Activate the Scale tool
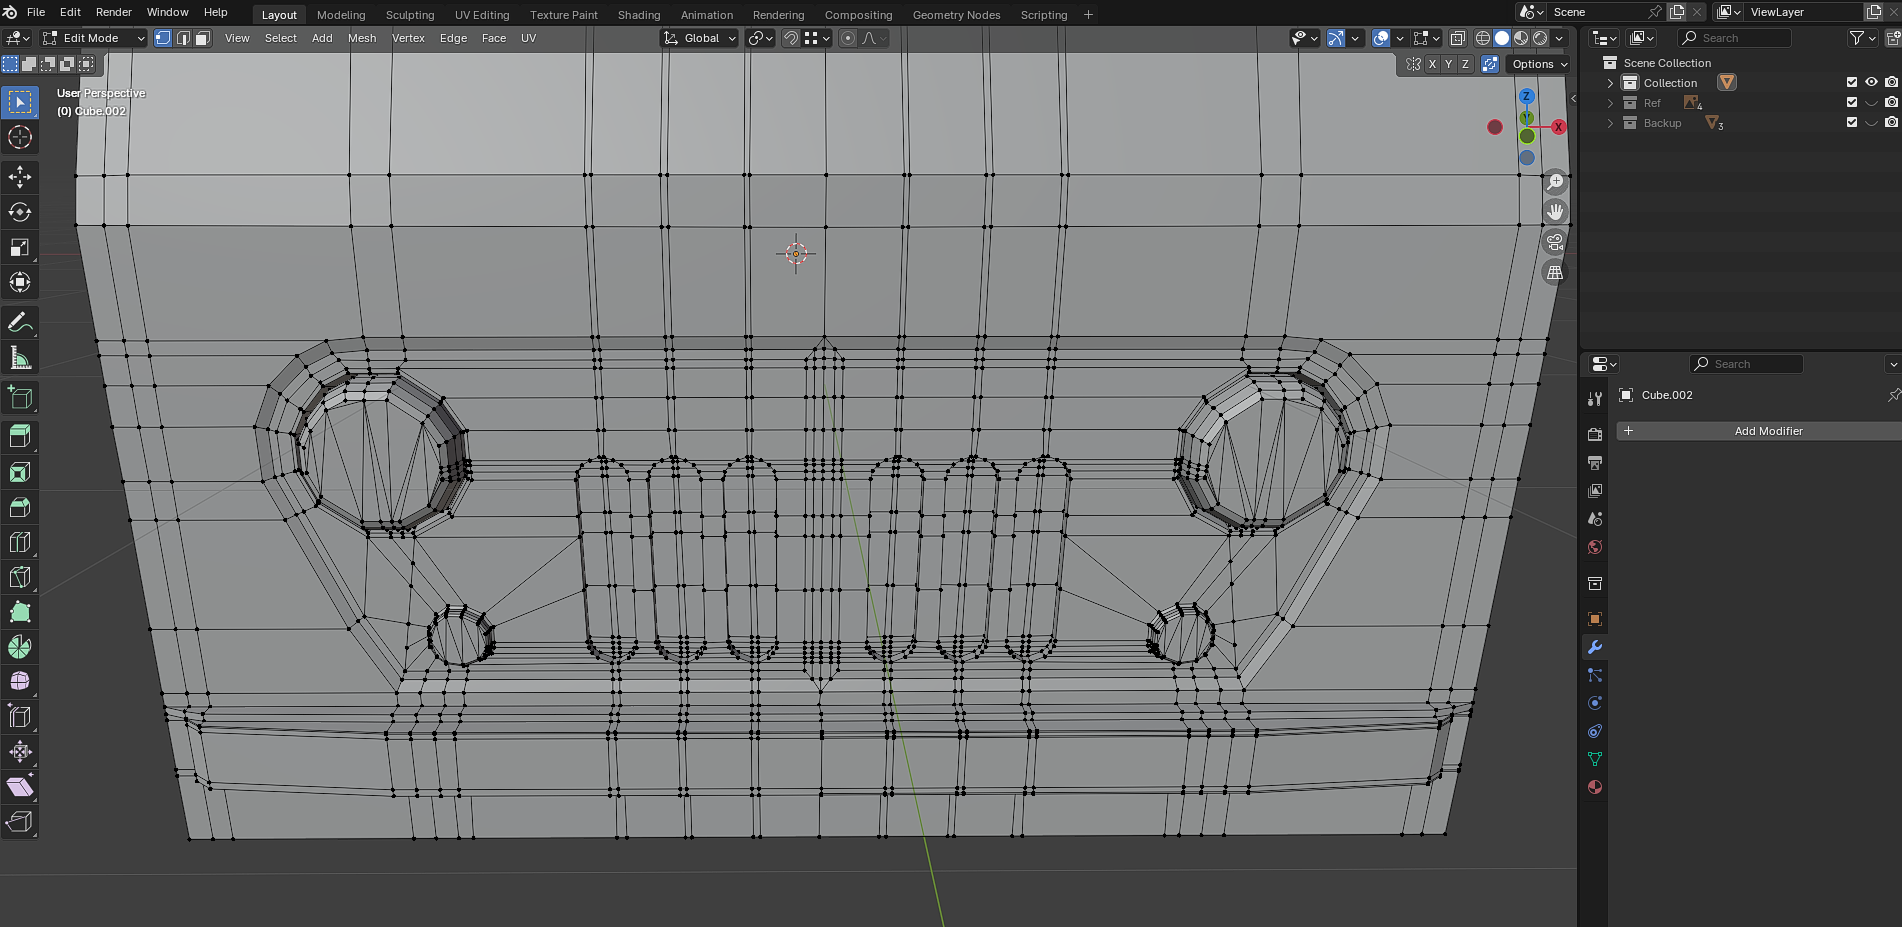Viewport: 1902px width, 927px height. coord(20,247)
